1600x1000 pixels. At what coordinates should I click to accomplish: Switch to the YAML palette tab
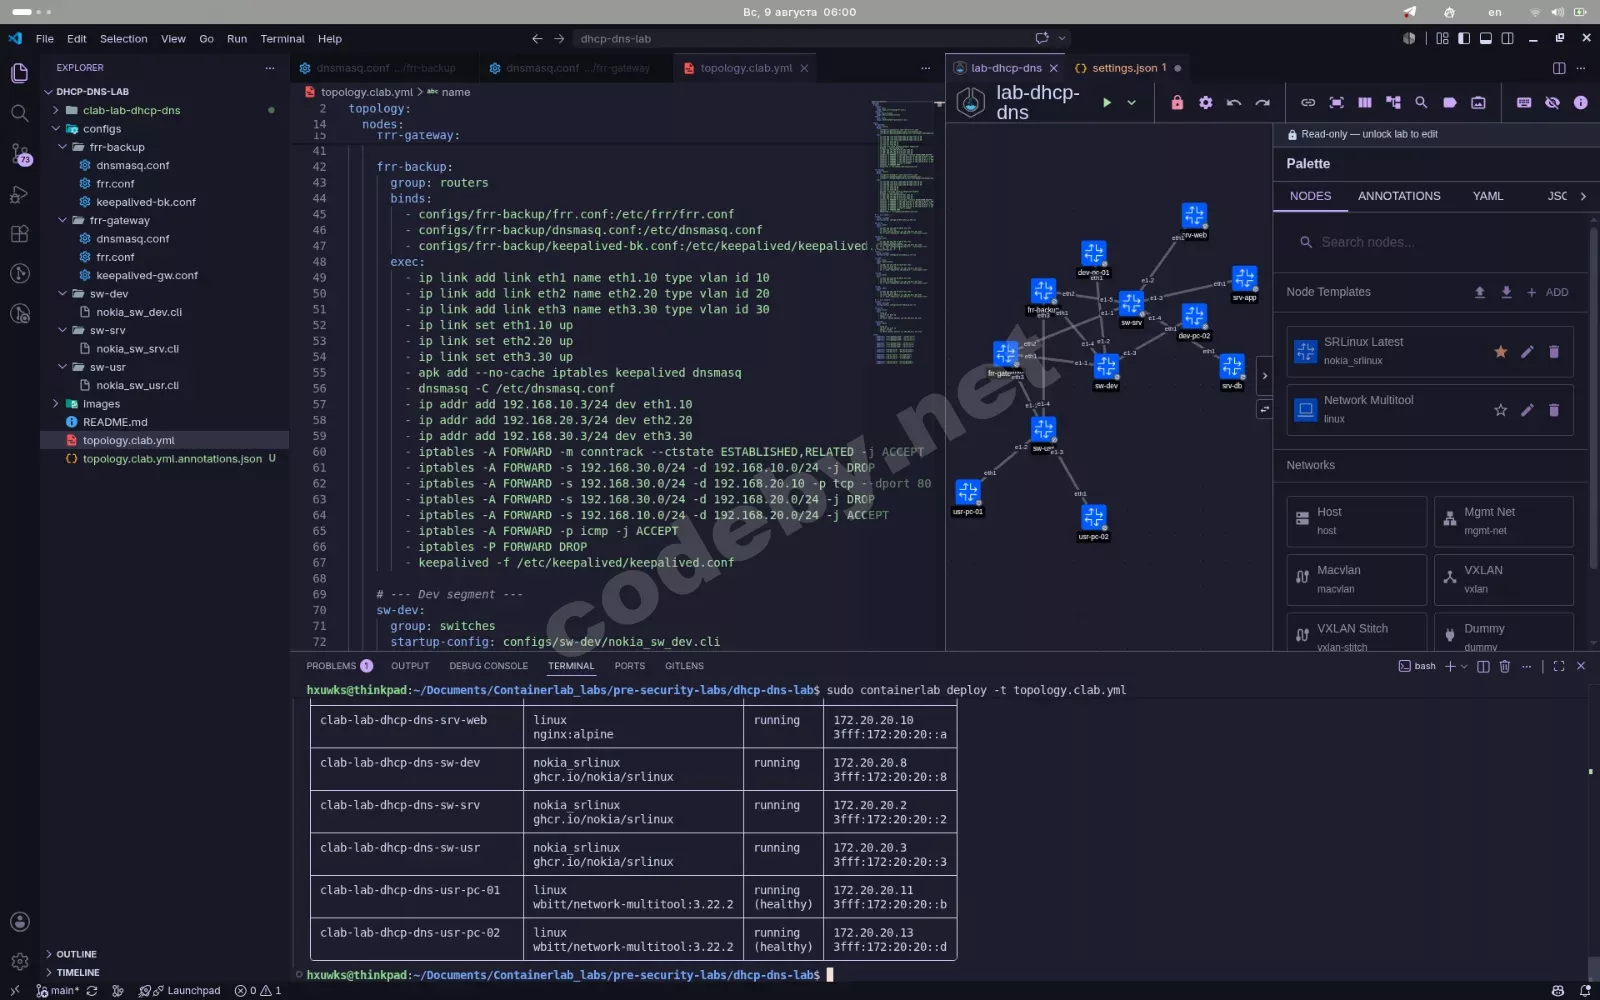pyautogui.click(x=1487, y=196)
